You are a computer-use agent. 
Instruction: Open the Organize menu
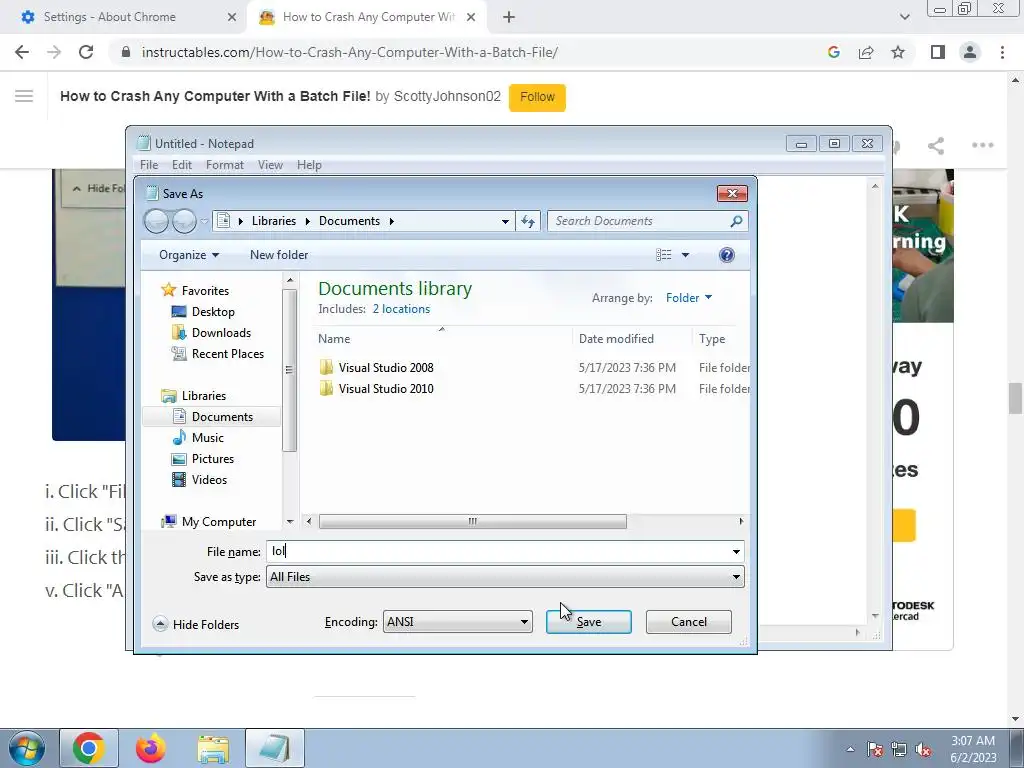click(189, 255)
